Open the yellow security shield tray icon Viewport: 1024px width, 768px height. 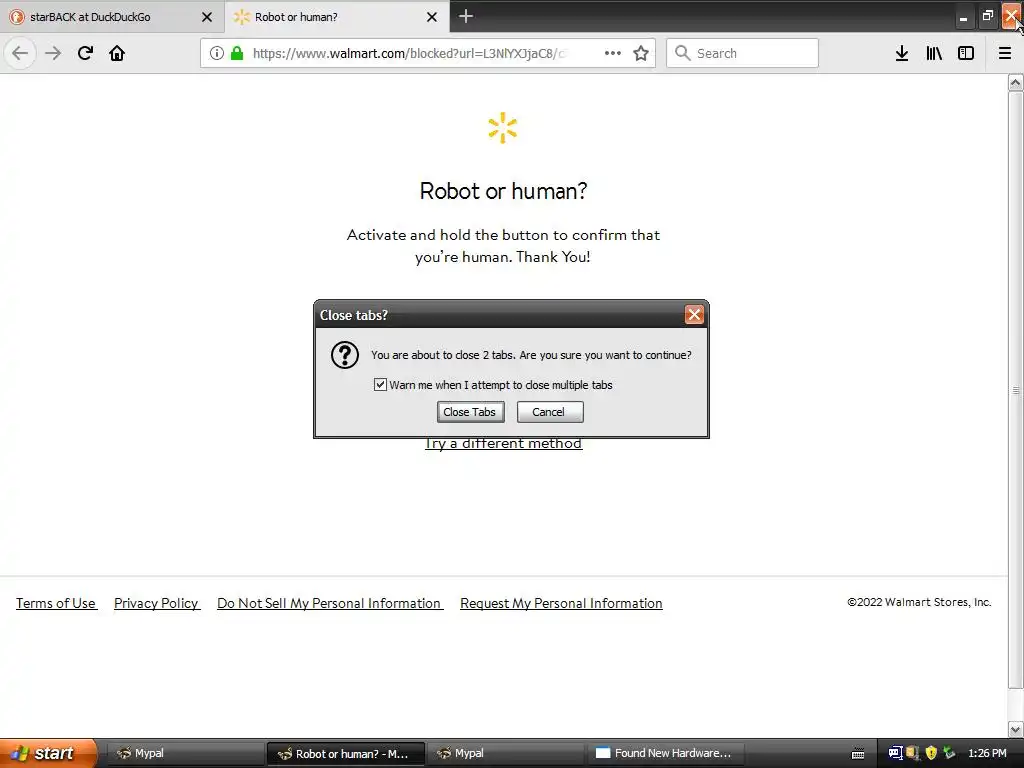click(931, 753)
